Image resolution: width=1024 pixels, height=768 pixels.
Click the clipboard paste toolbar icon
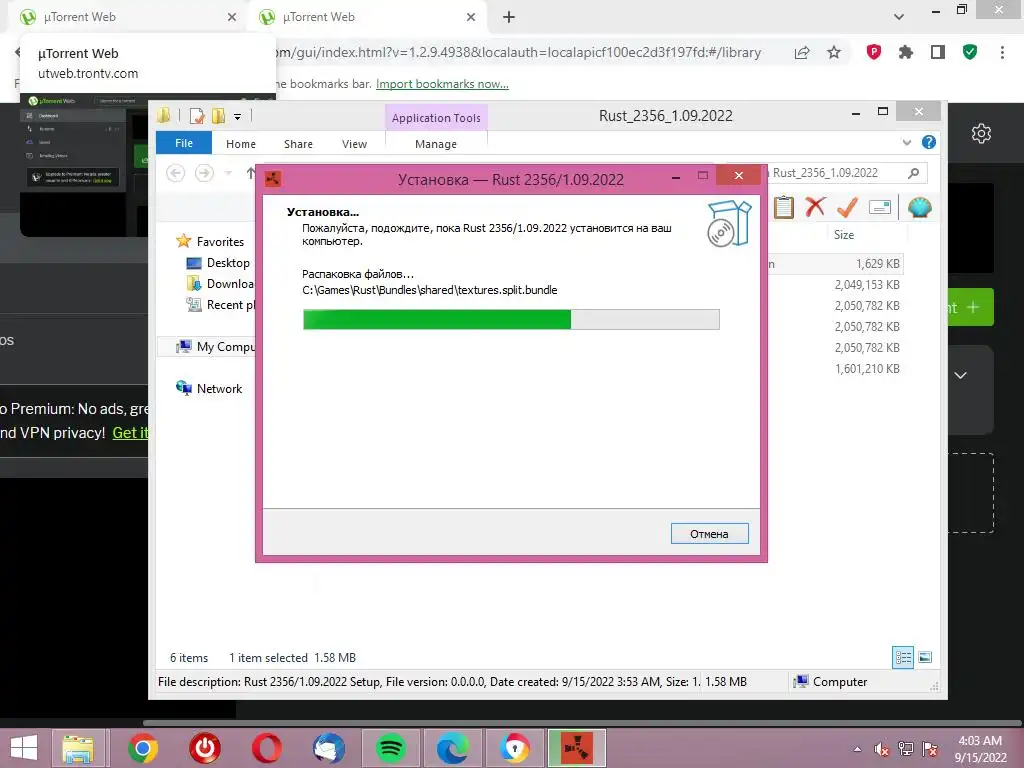[x=784, y=208]
